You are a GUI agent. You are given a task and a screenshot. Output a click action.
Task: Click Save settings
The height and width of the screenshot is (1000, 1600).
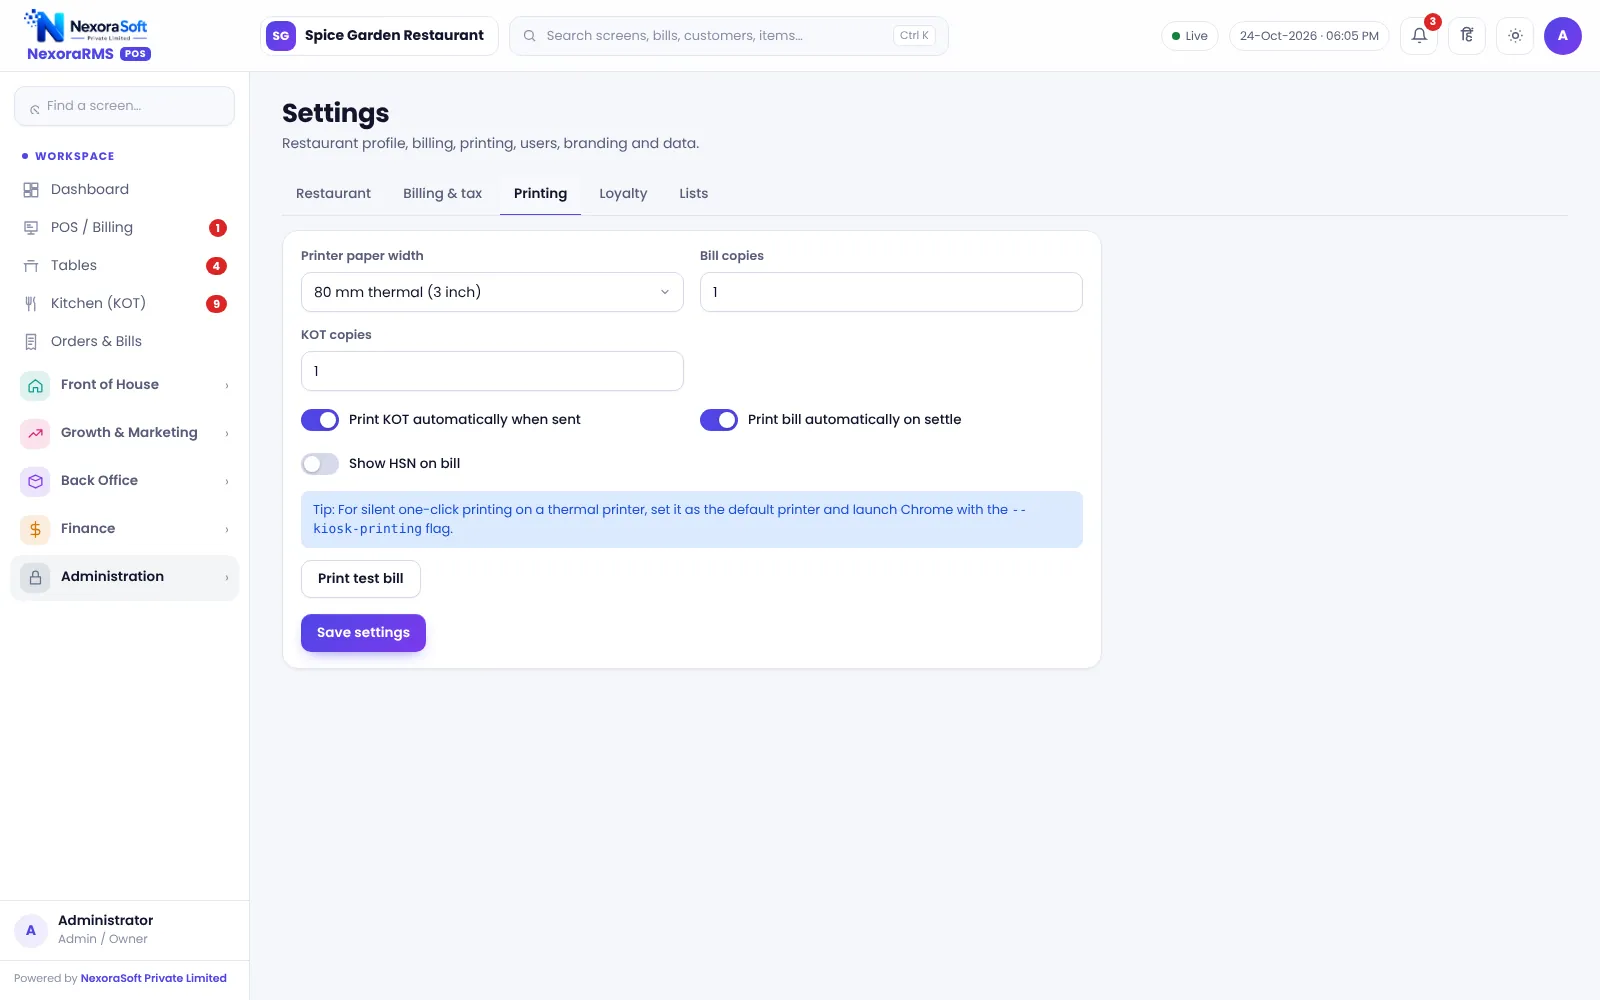(363, 633)
